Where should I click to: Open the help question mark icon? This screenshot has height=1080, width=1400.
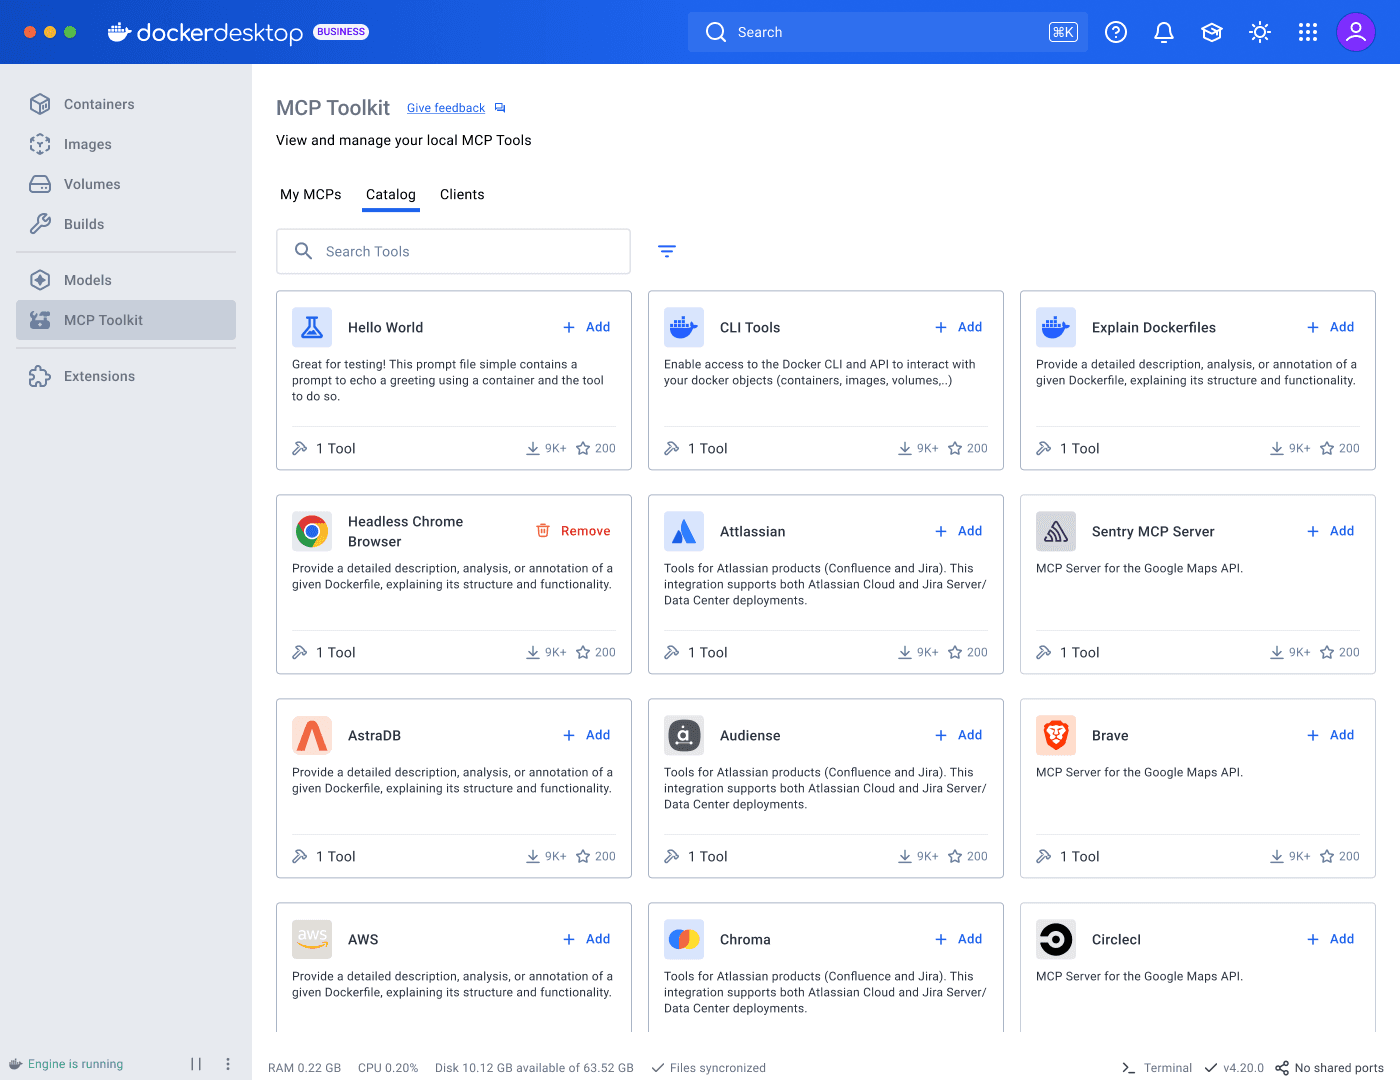(x=1116, y=32)
